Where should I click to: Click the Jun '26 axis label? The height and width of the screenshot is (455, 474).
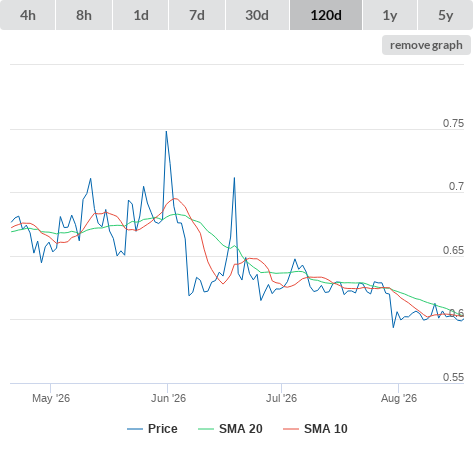tap(168, 398)
